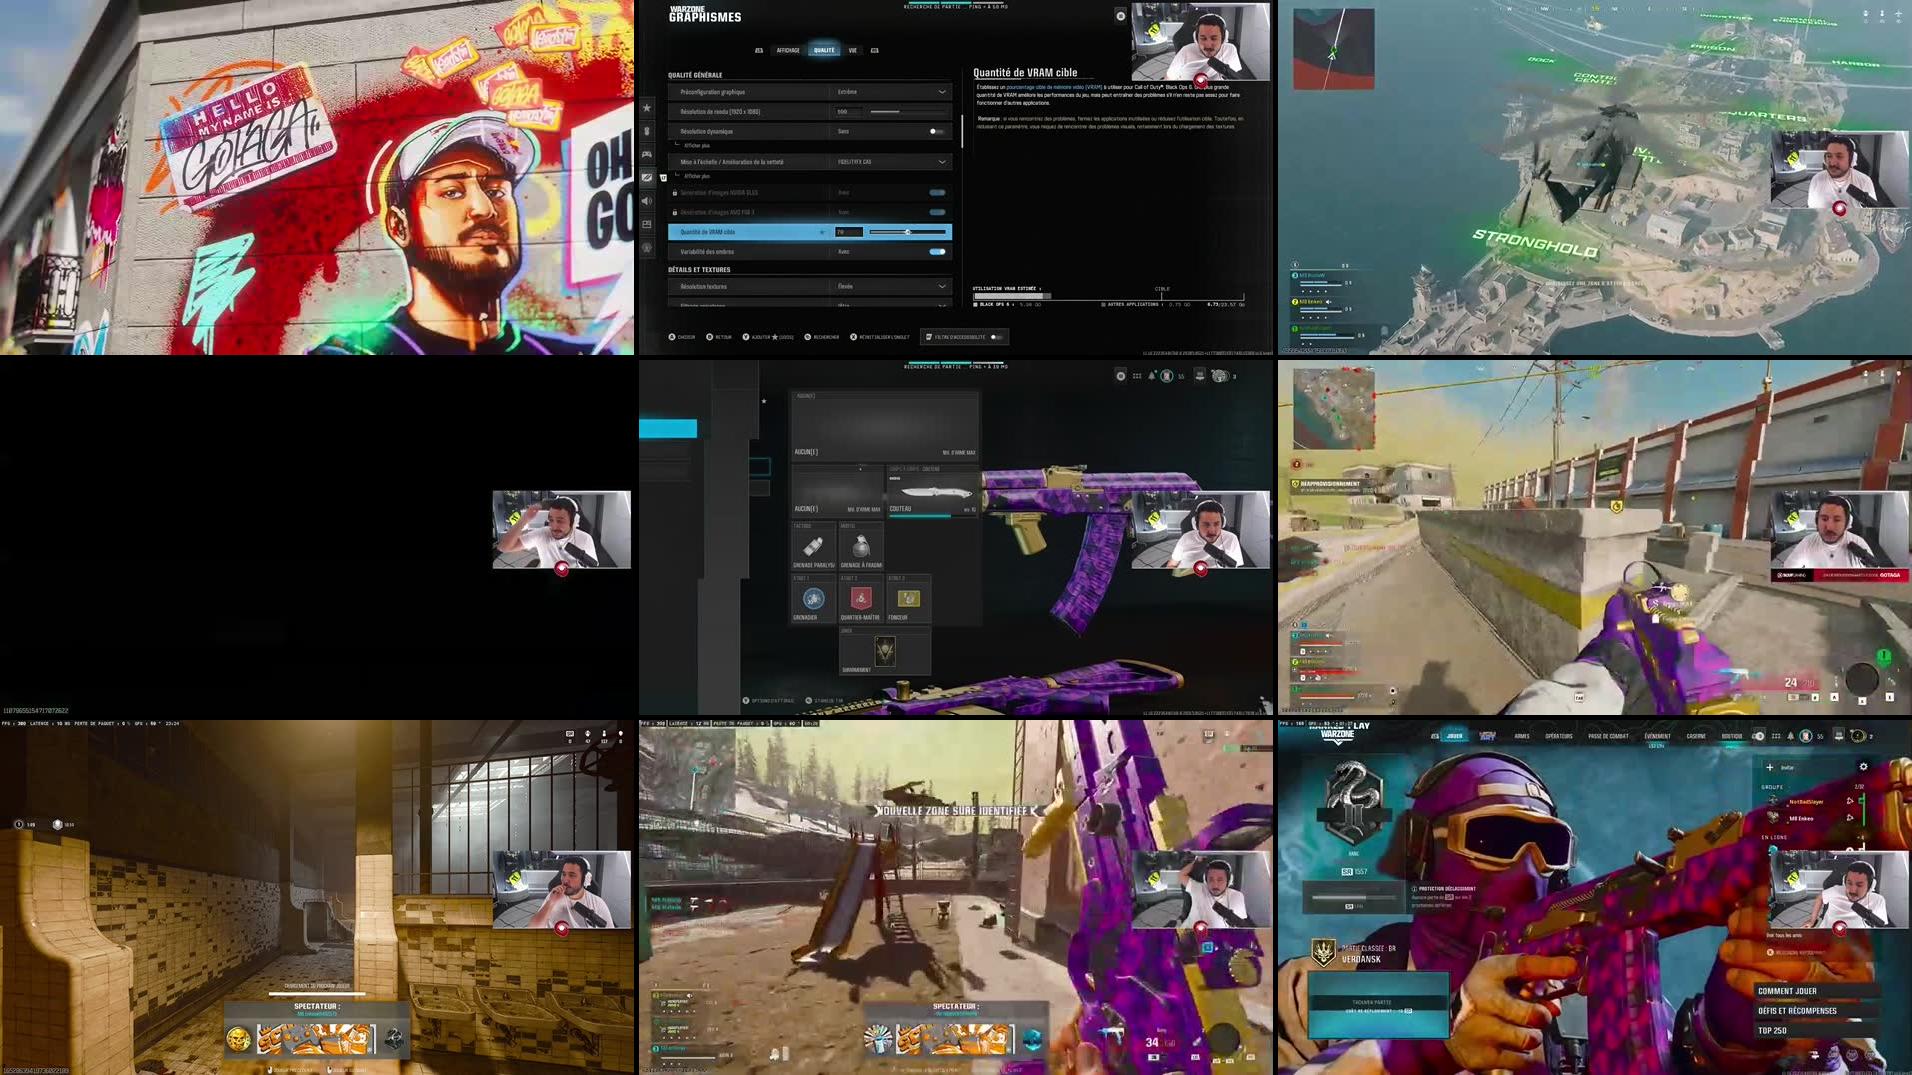Select the Qualité tab
The image size is (1912, 1075).
pyautogui.click(x=824, y=50)
